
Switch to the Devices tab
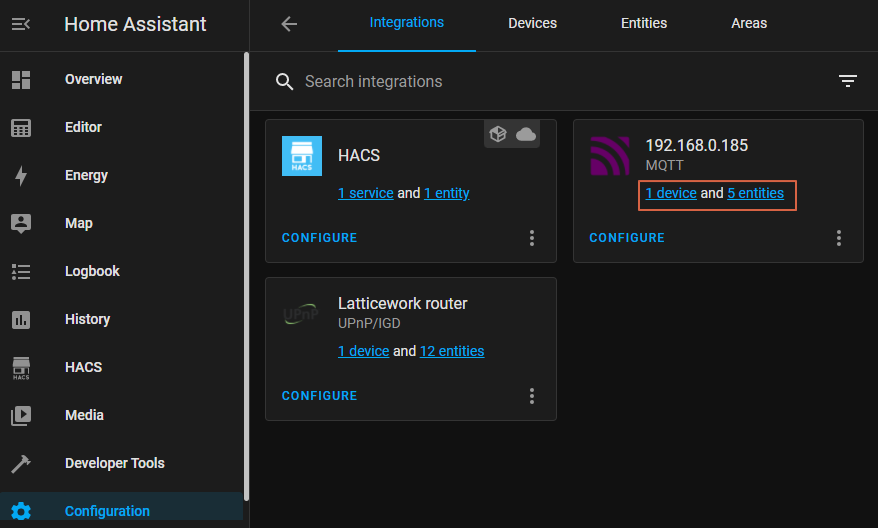click(533, 23)
